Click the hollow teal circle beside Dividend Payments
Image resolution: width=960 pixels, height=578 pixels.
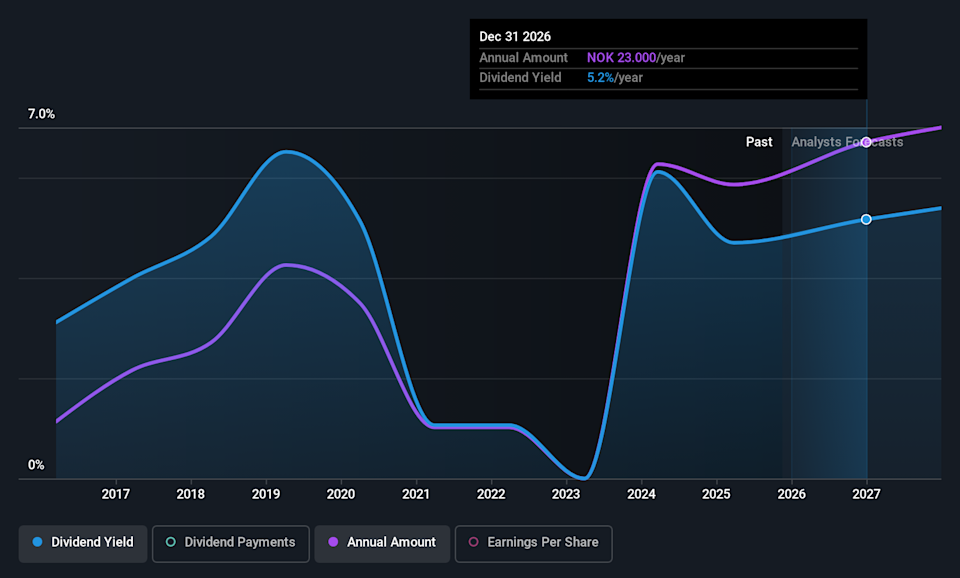(171, 542)
